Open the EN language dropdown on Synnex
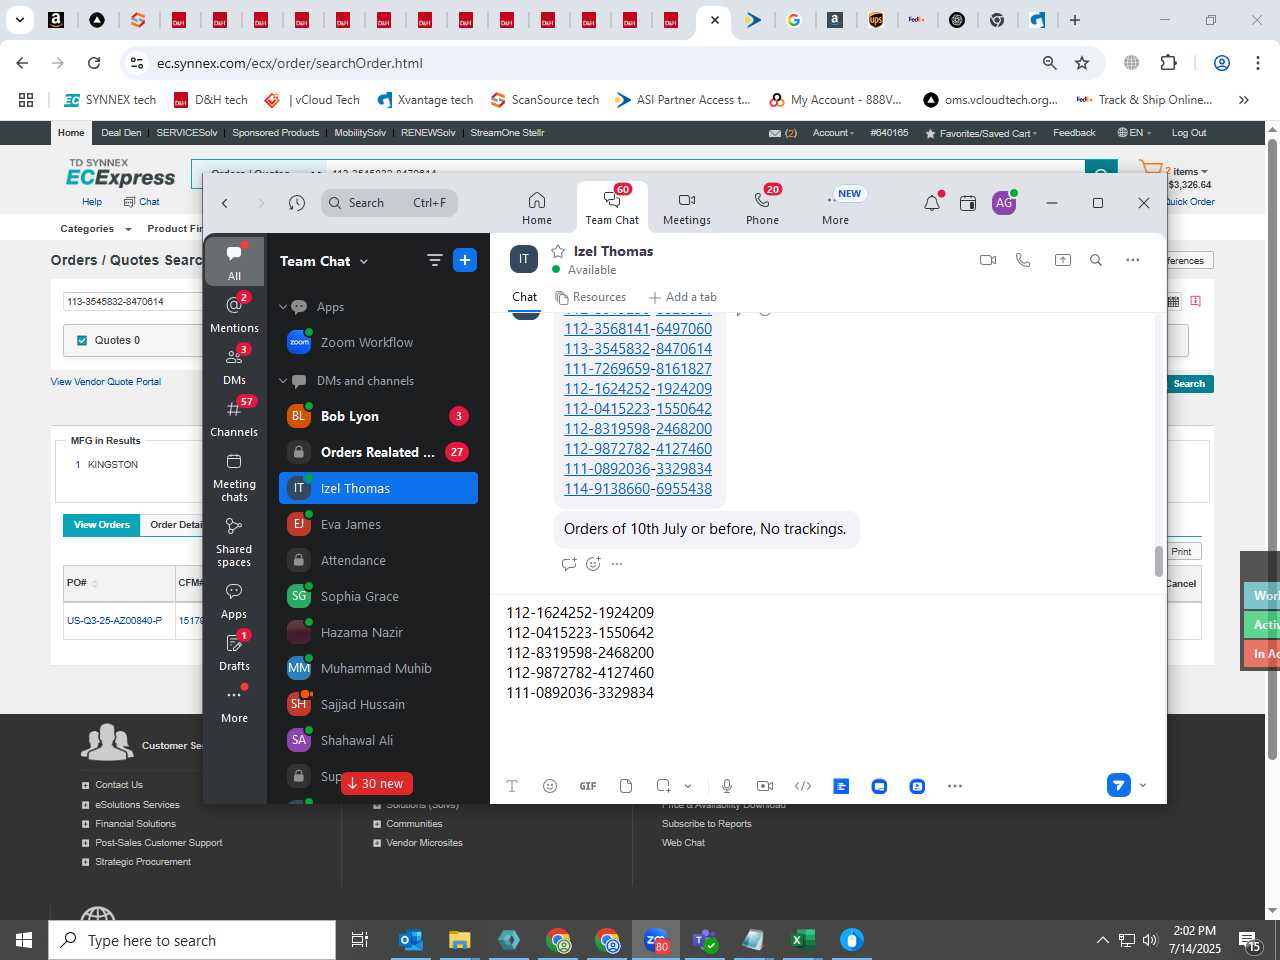The image size is (1280, 960). (1134, 133)
